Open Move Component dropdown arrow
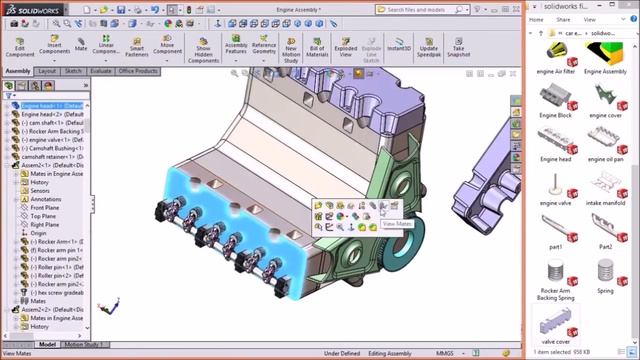Viewport: 640px width, 360px height. pyautogui.click(x=167, y=60)
